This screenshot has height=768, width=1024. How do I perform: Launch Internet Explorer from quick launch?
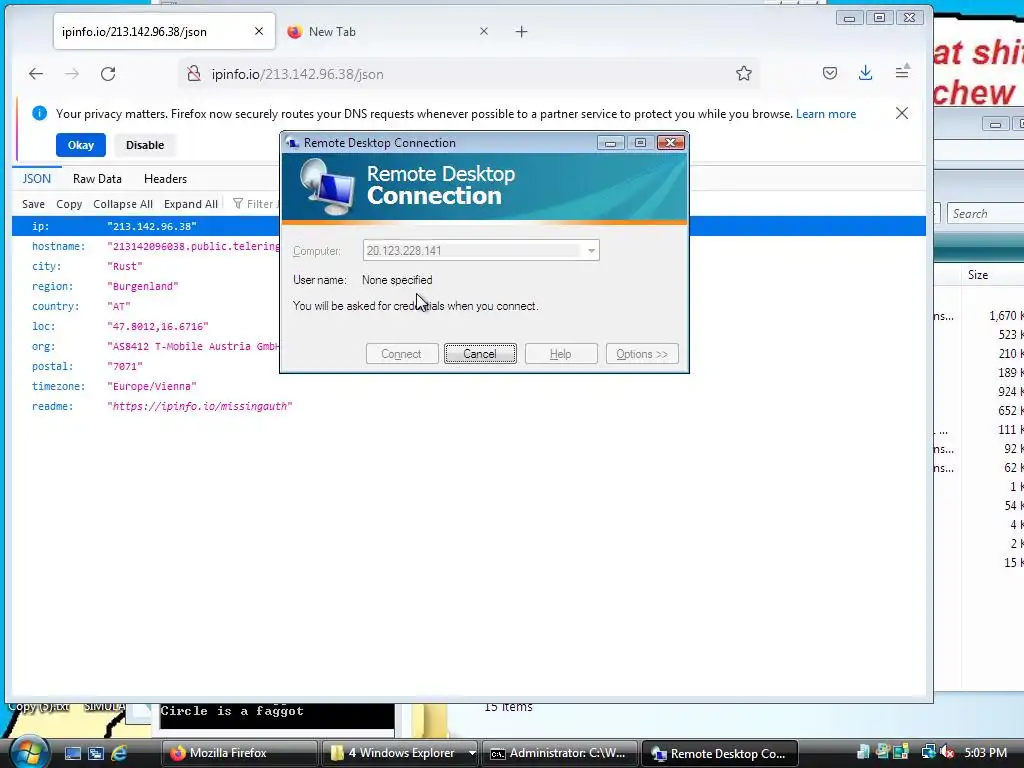point(119,753)
